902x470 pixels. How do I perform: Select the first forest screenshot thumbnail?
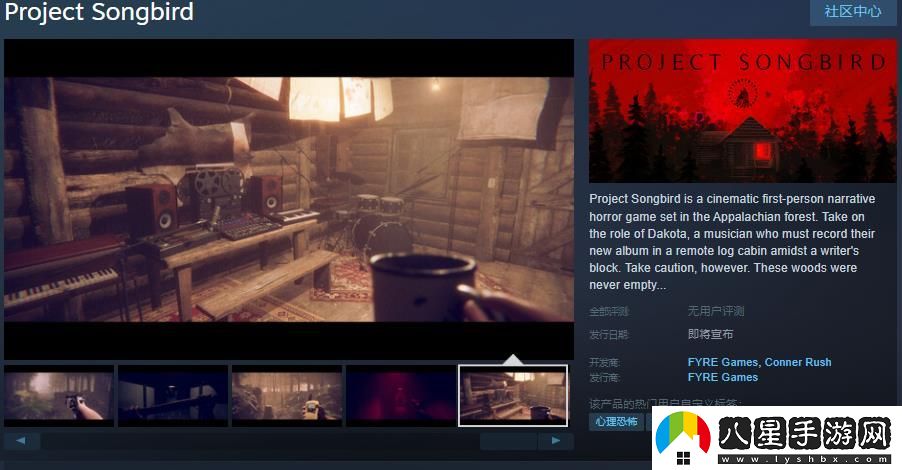point(59,396)
